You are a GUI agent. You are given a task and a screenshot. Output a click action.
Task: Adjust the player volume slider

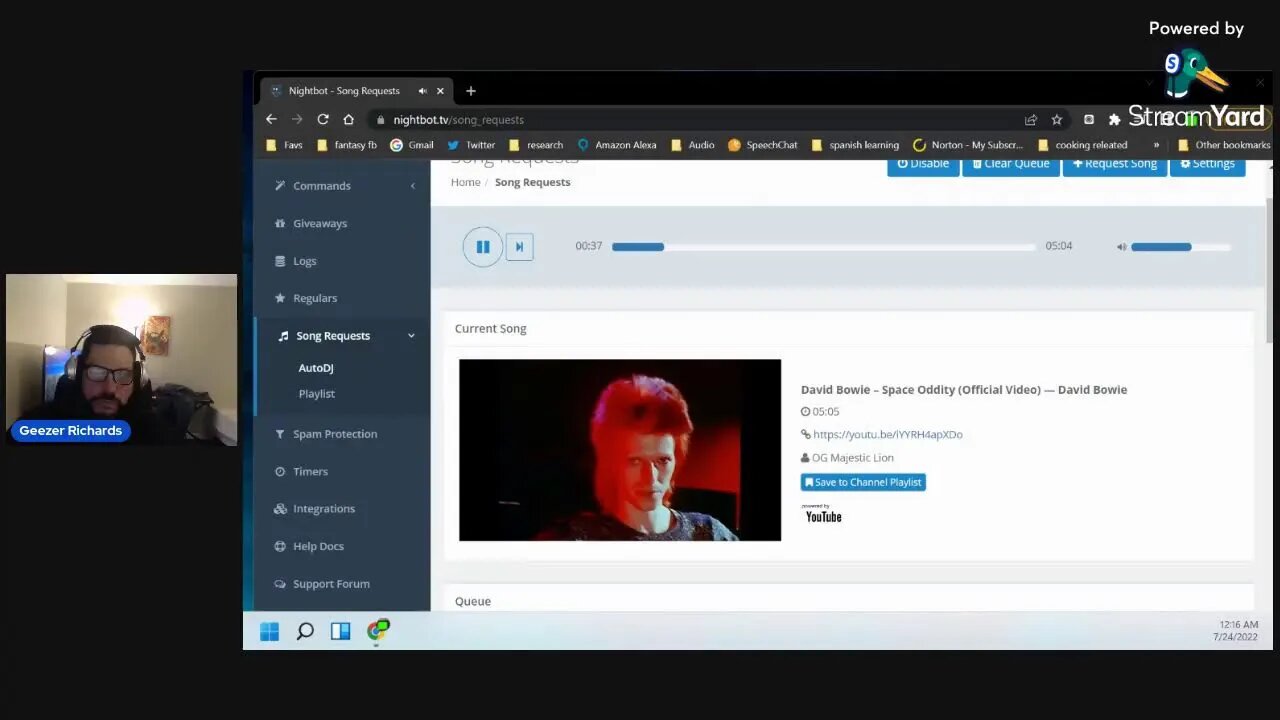point(1180,247)
